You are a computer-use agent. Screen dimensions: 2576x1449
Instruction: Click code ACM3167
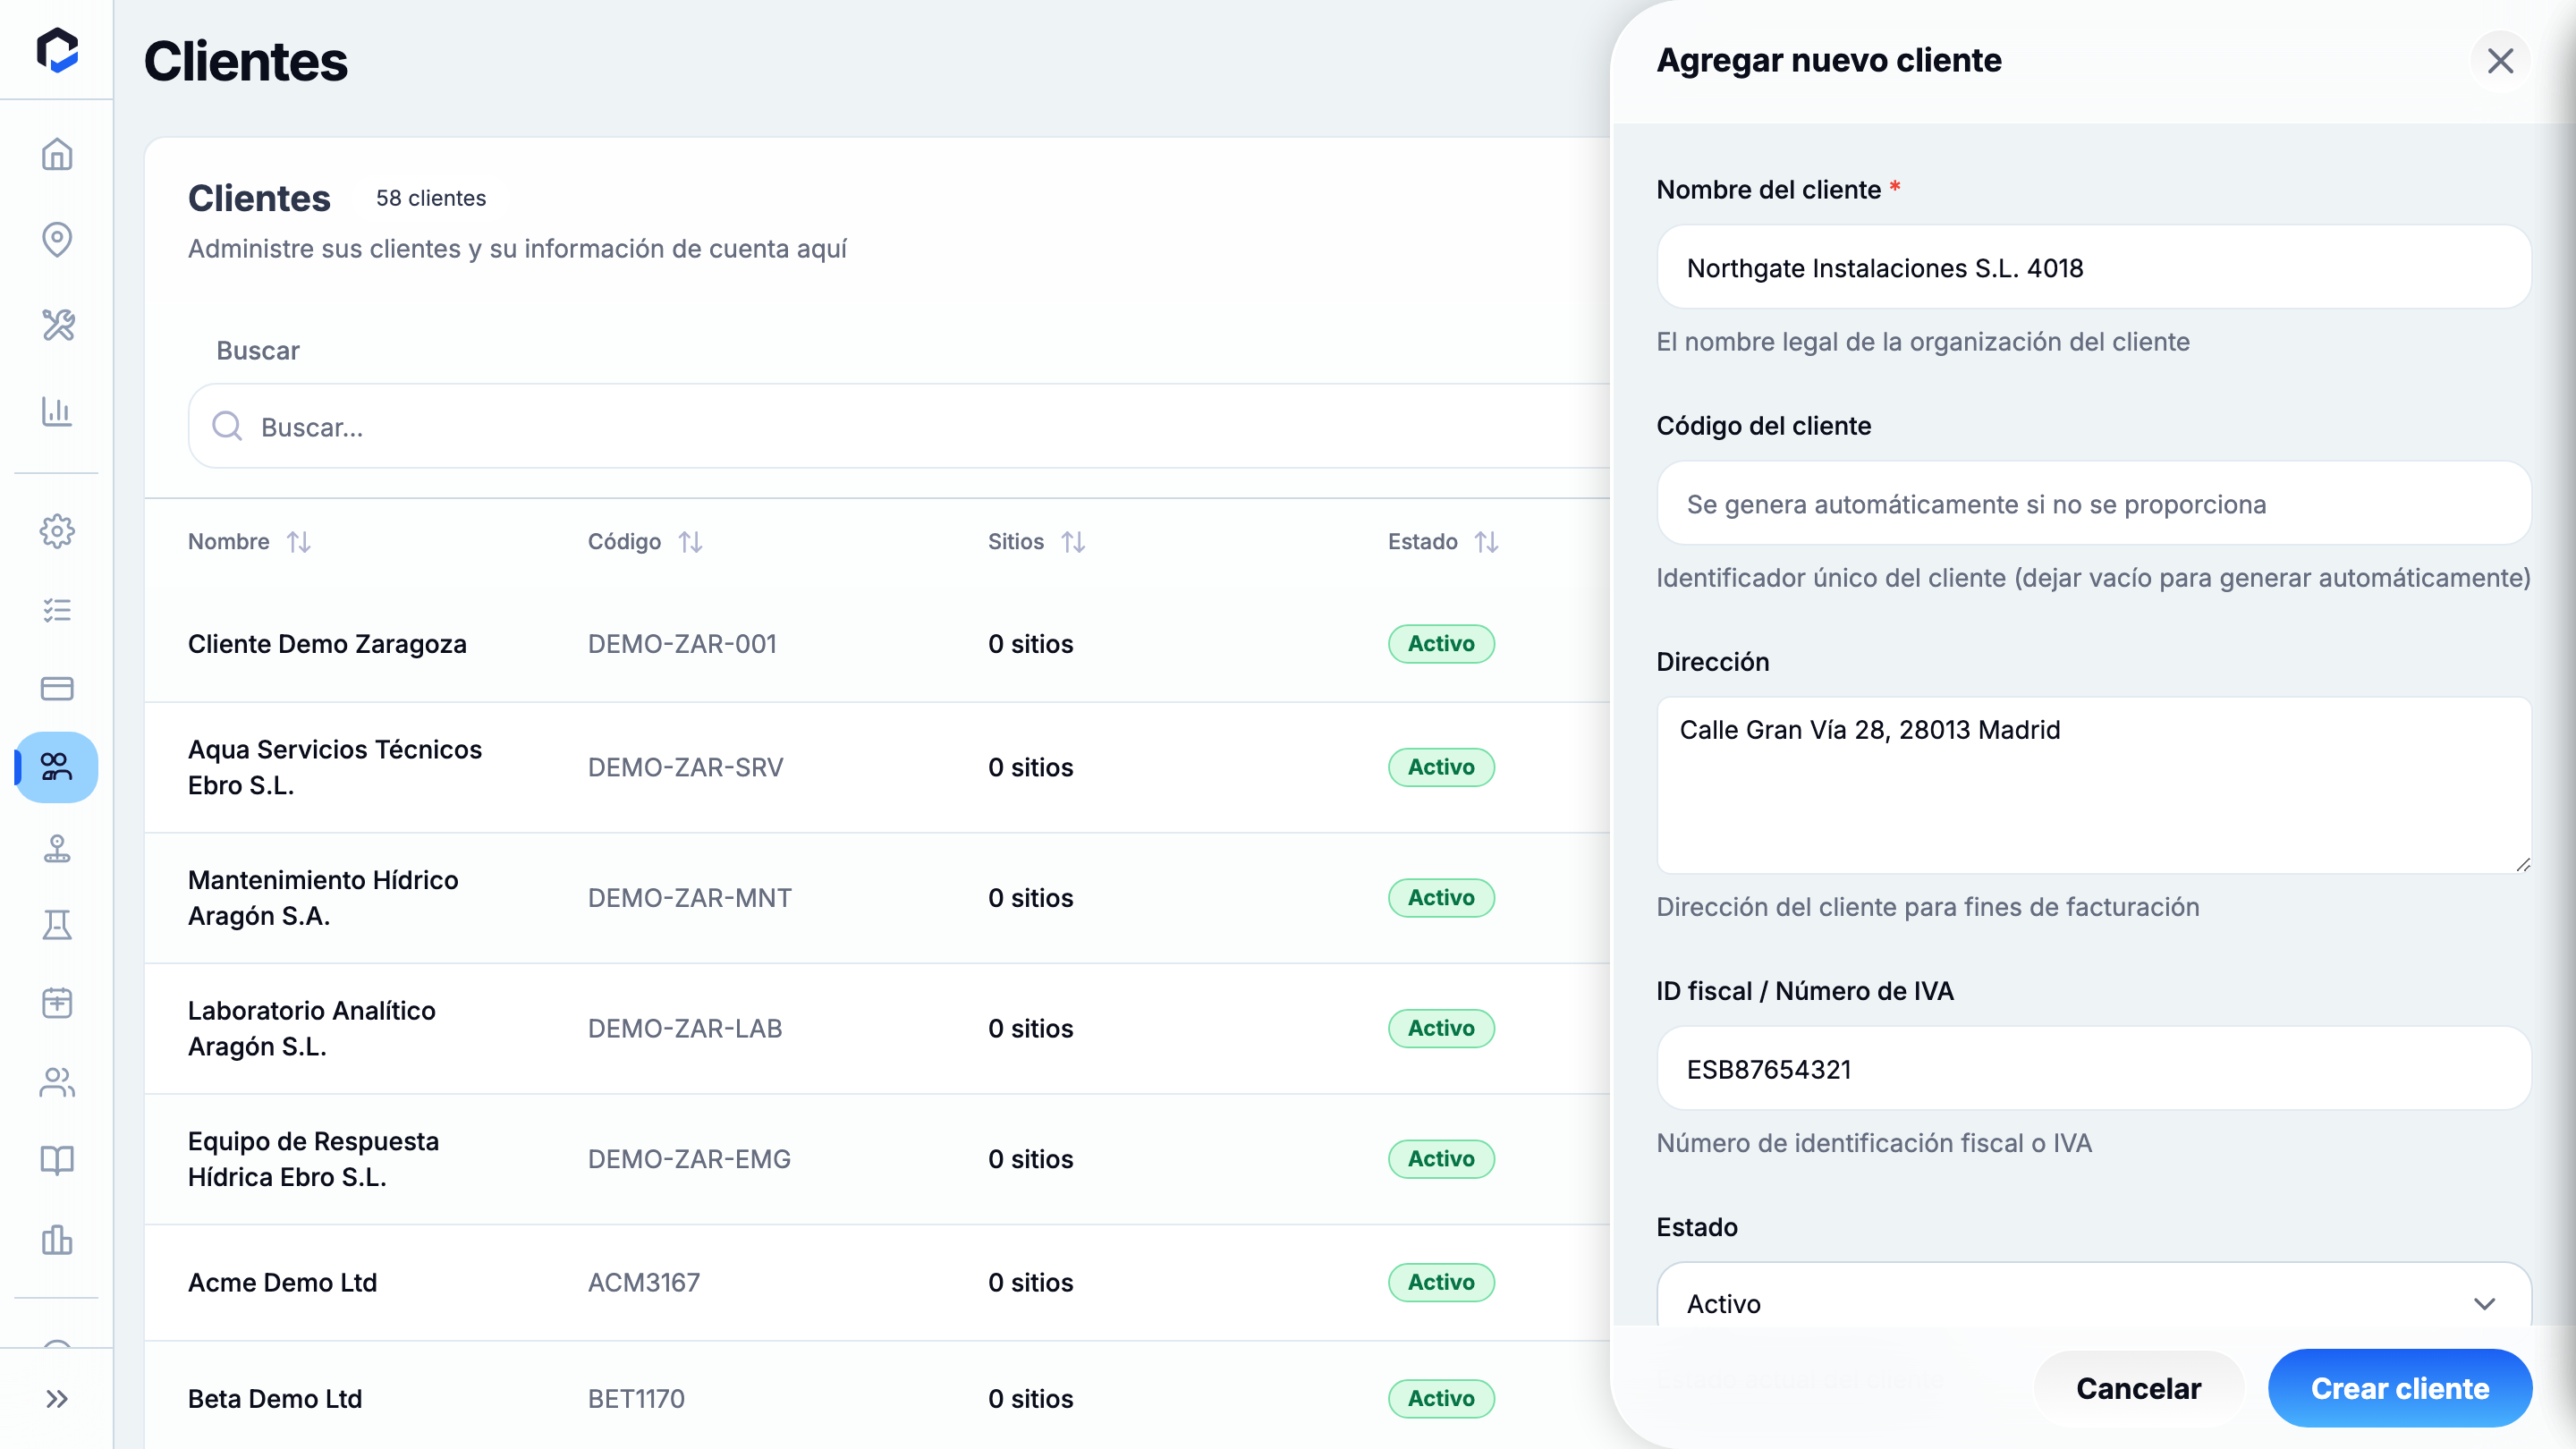[x=643, y=1282]
